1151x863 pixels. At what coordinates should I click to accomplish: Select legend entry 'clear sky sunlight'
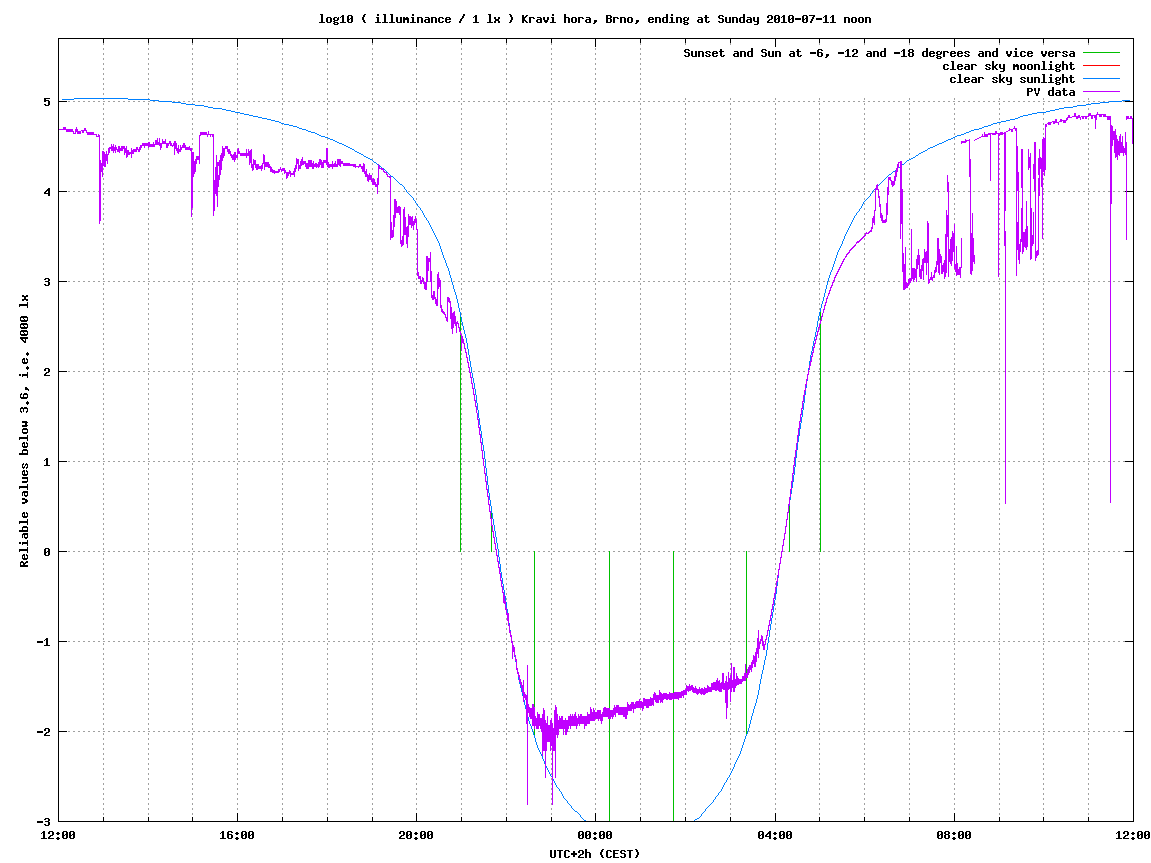point(1012,79)
